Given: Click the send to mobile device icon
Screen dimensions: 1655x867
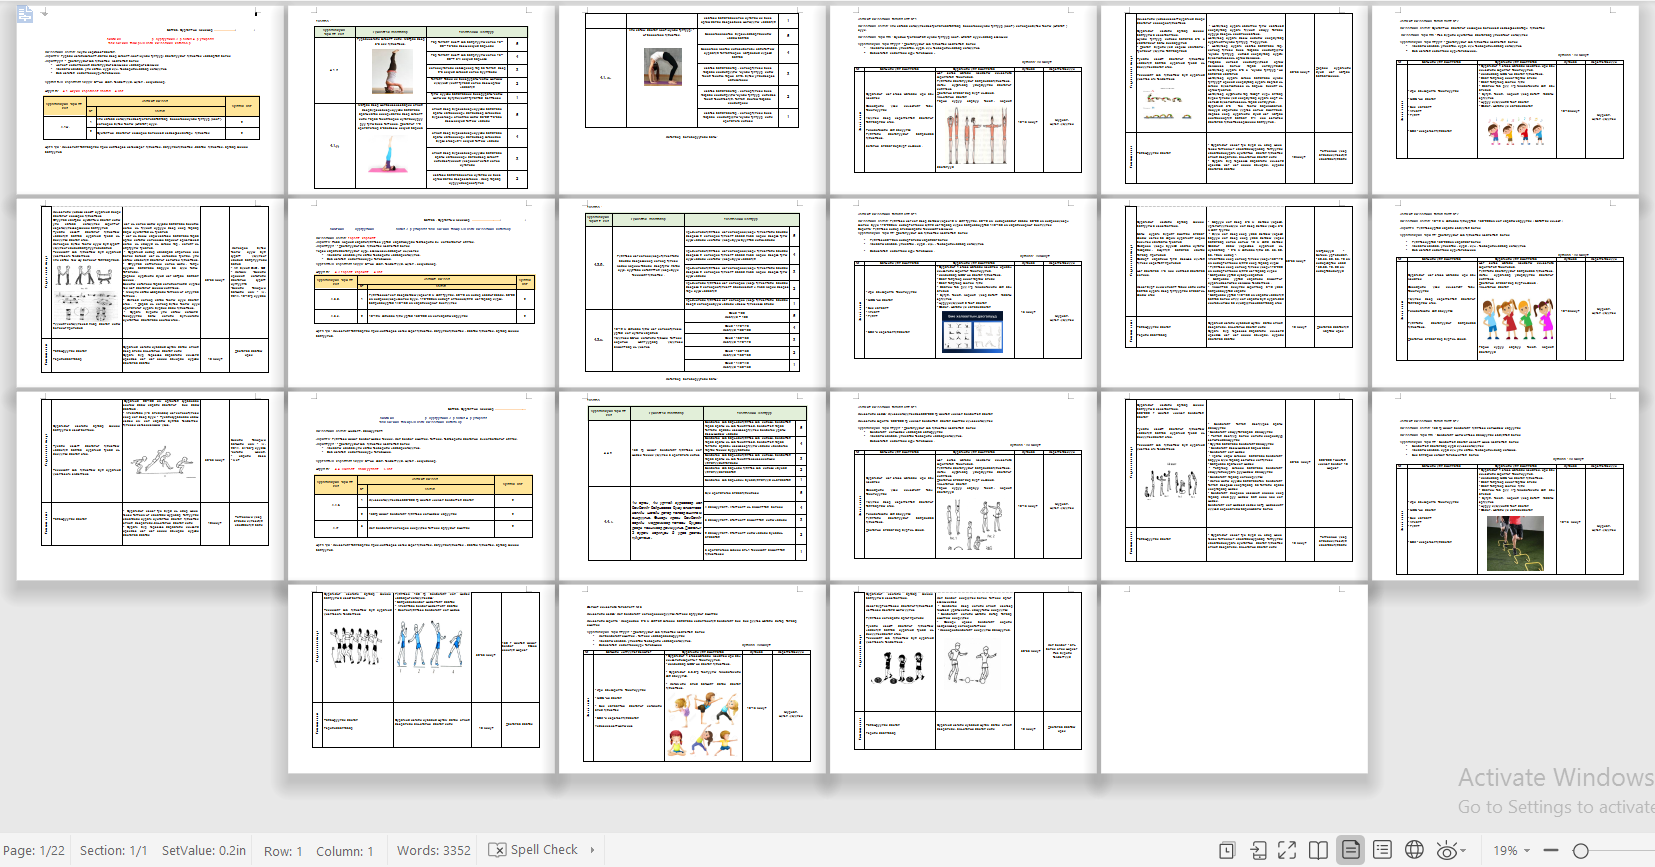Looking at the screenshot, I should click(1258, 850).
